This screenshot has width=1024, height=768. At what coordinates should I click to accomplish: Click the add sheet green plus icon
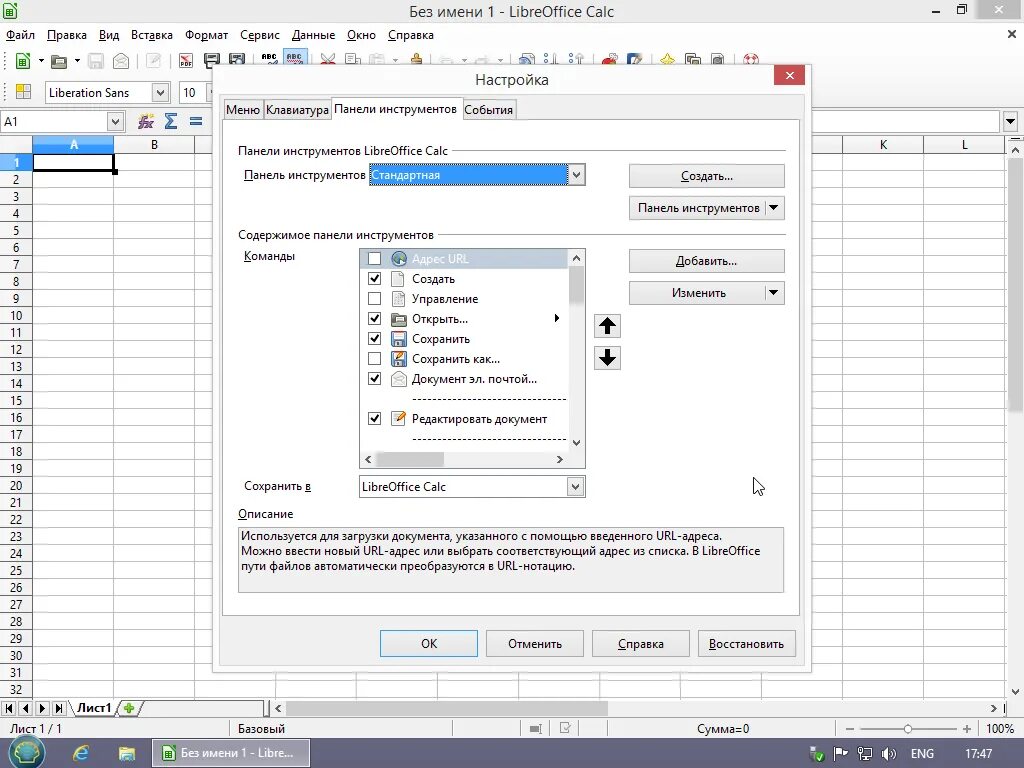point(129,708)
